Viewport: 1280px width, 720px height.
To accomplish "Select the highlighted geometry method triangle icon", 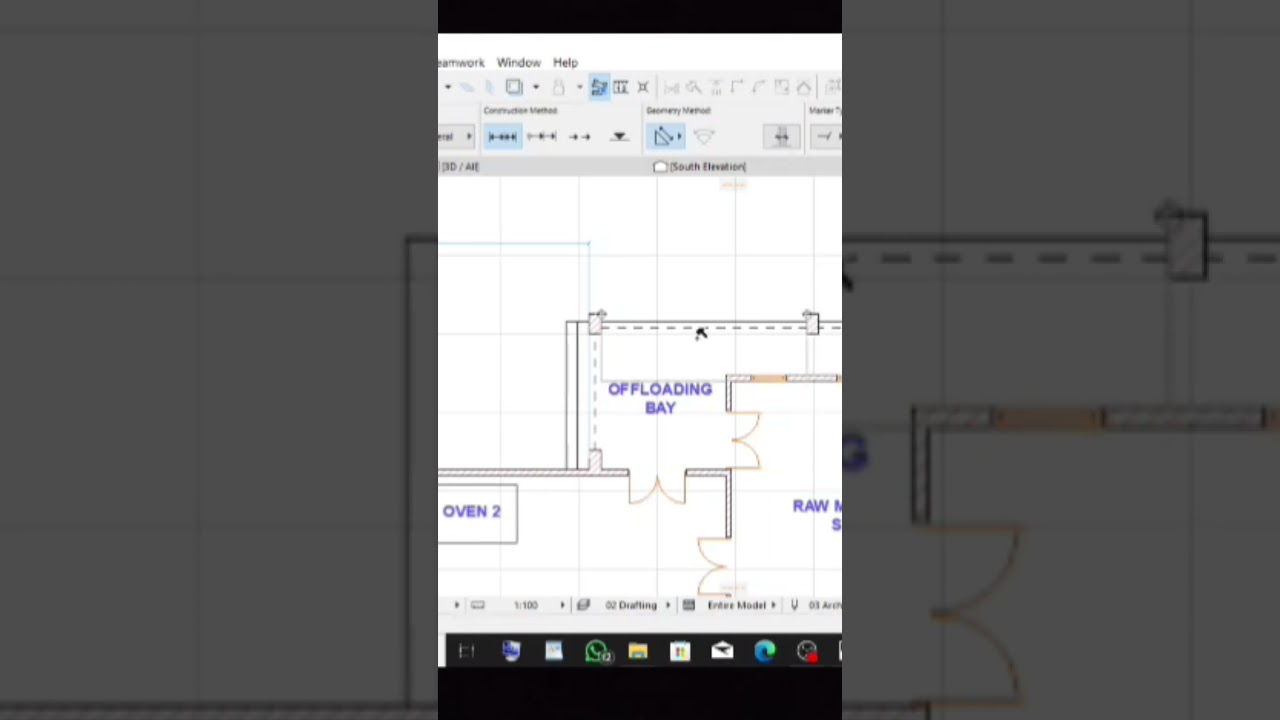I will 666,137.
